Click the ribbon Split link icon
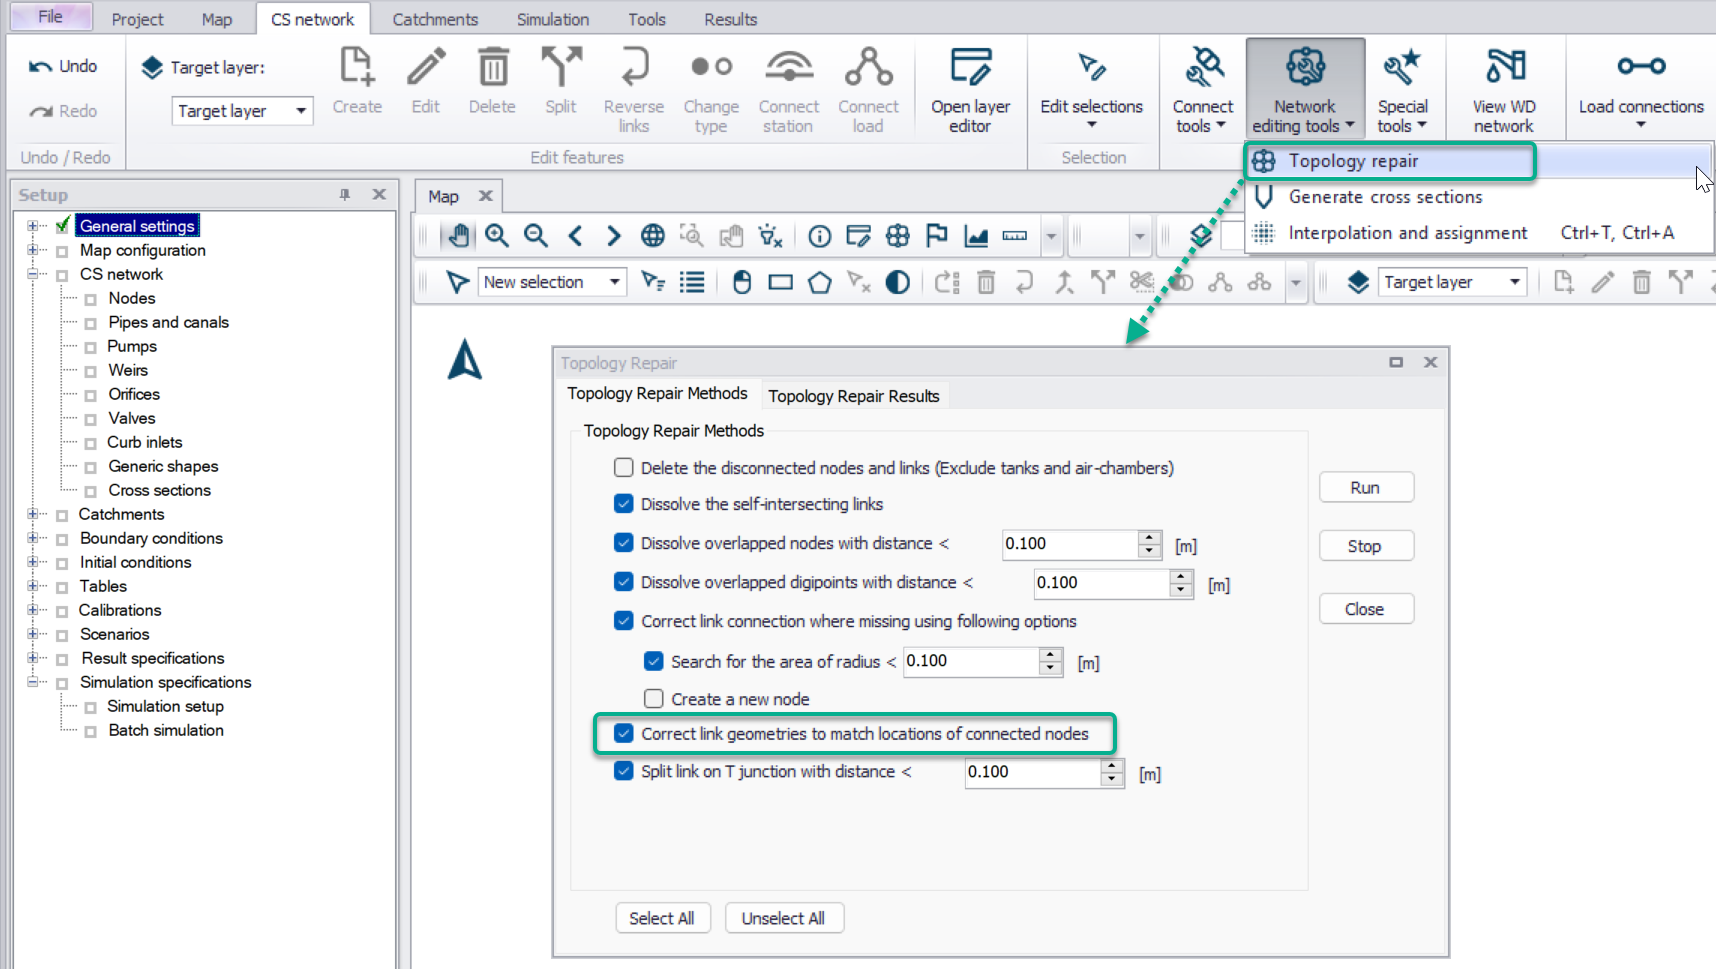 pos(561,67)
